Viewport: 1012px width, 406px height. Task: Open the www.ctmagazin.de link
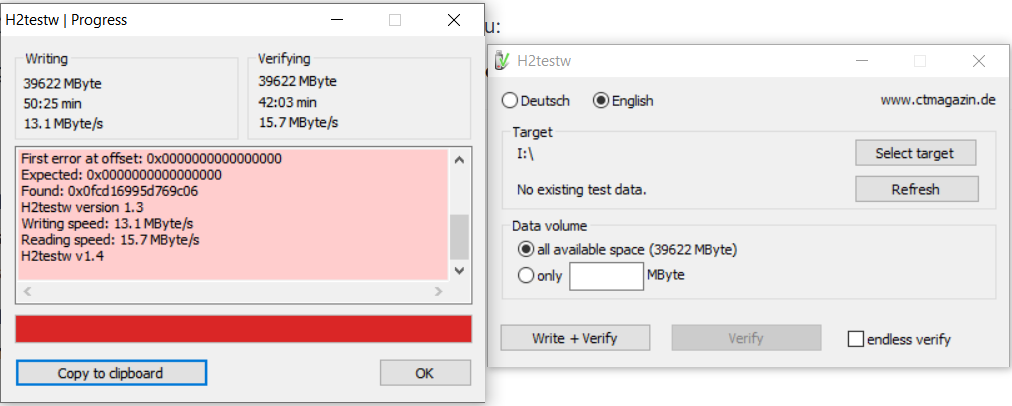pos(938,100)
